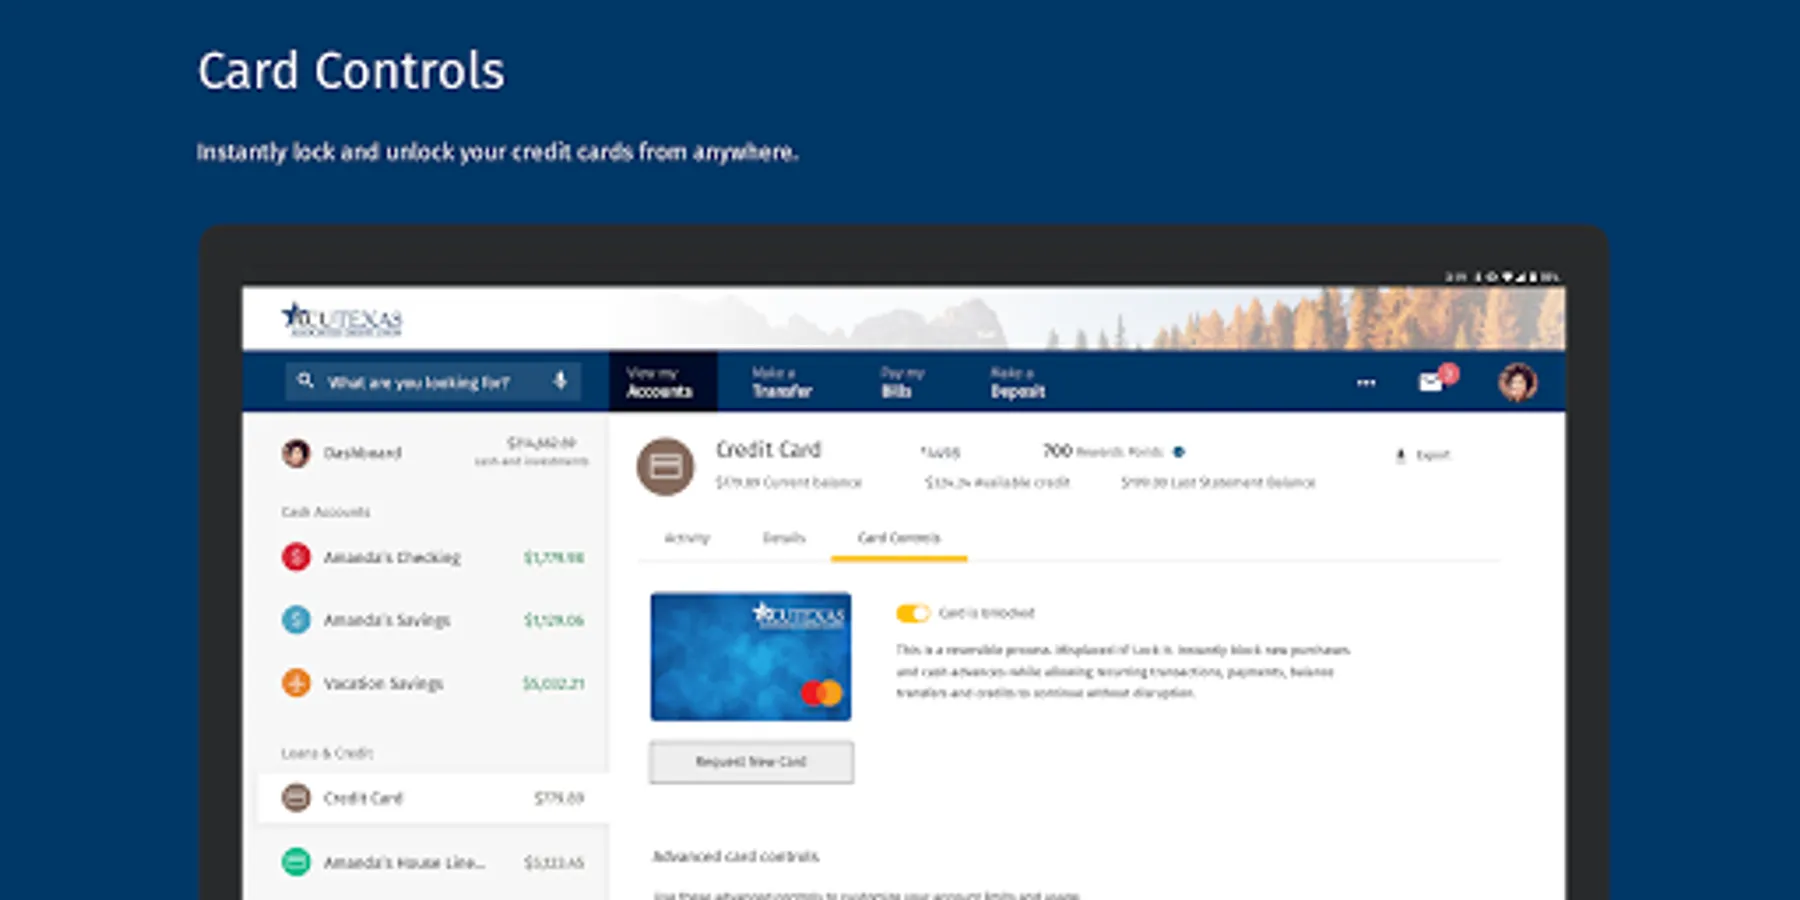Image resolution: width=1800 pixels, height=900 pixels.
Task: Click the "Card Controls" promotional heading
Action: 351,71
